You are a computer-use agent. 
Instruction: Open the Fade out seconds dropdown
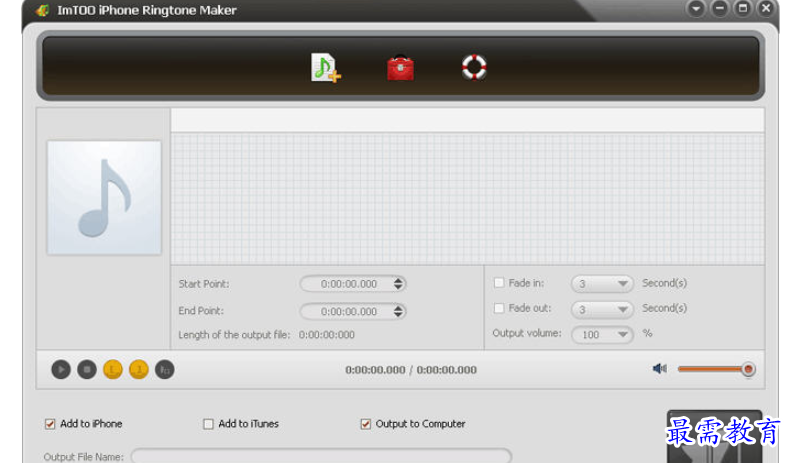602,309
